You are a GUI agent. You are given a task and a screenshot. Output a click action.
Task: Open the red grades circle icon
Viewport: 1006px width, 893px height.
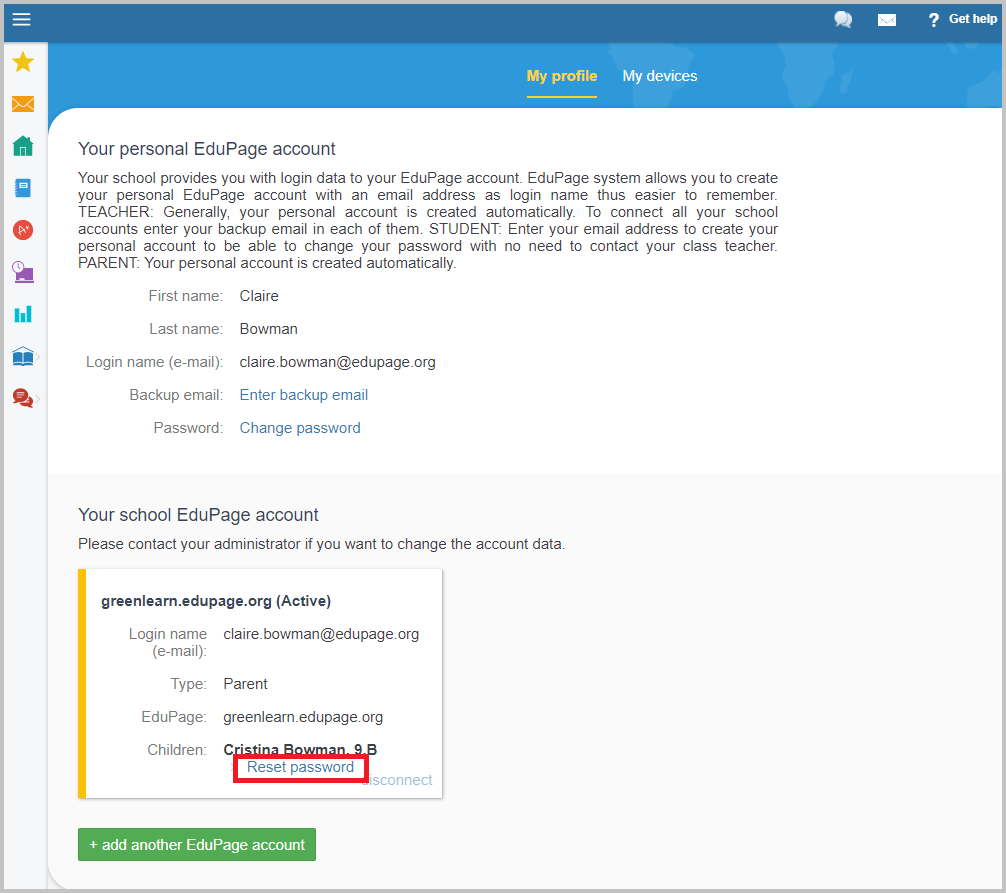[x=23, y=230]
